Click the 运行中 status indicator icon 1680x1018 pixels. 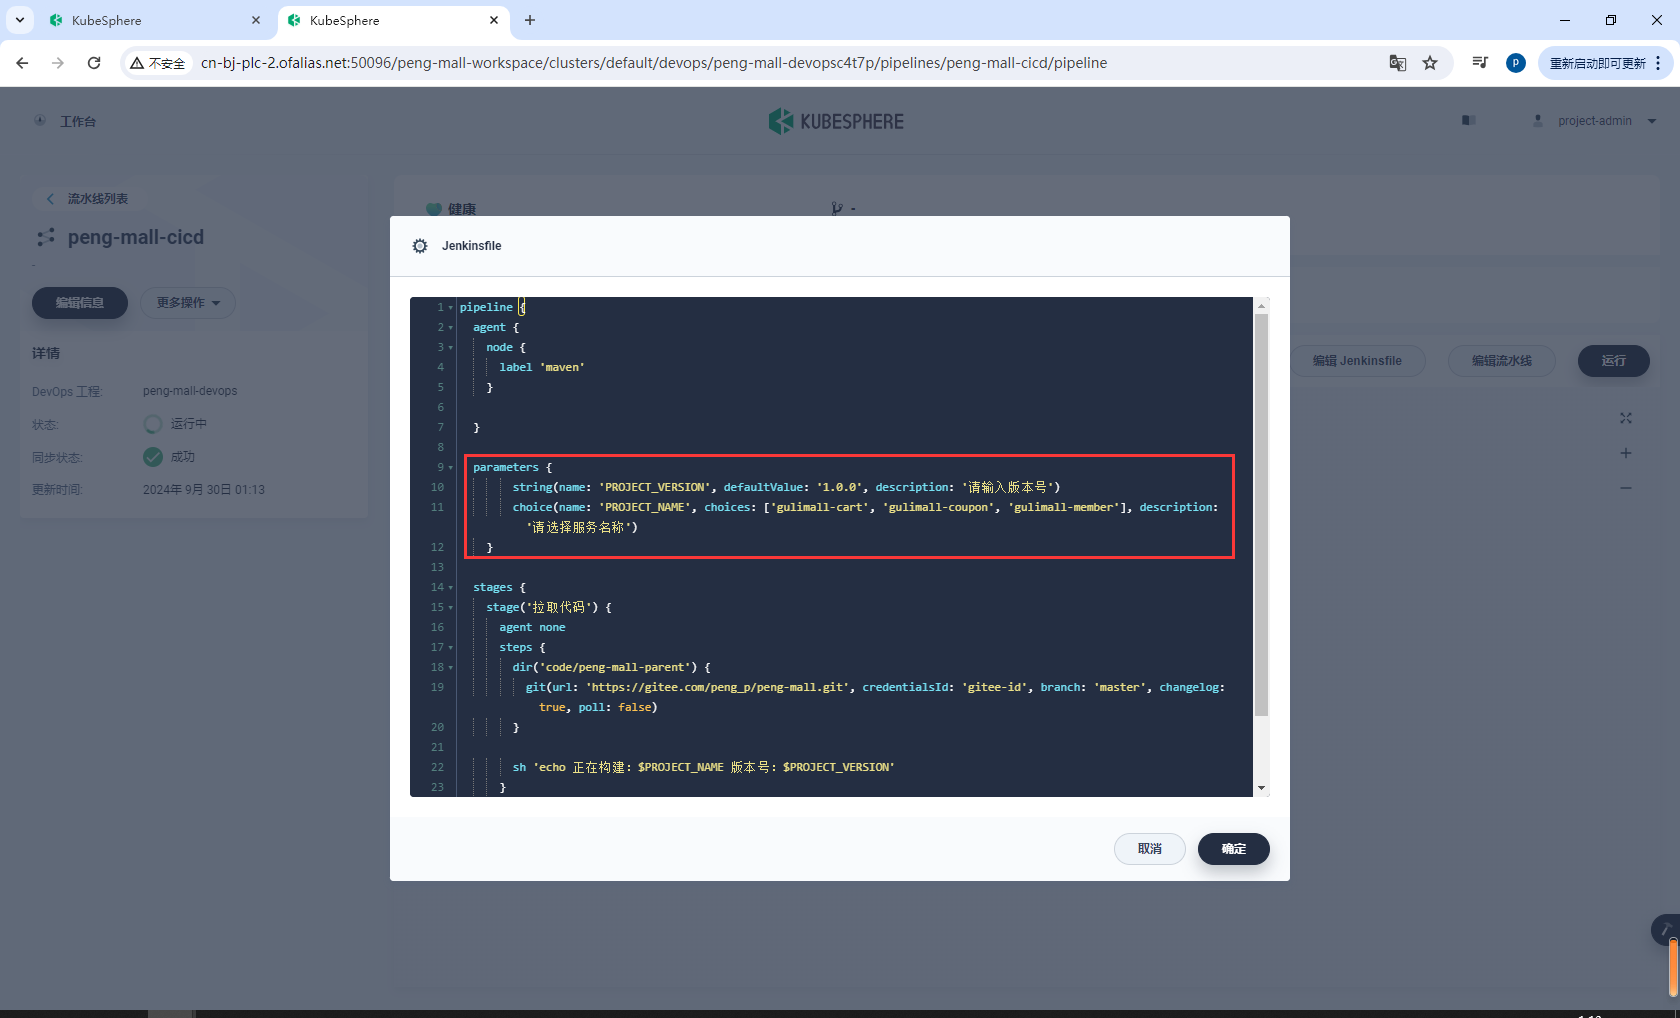point(153,424)
